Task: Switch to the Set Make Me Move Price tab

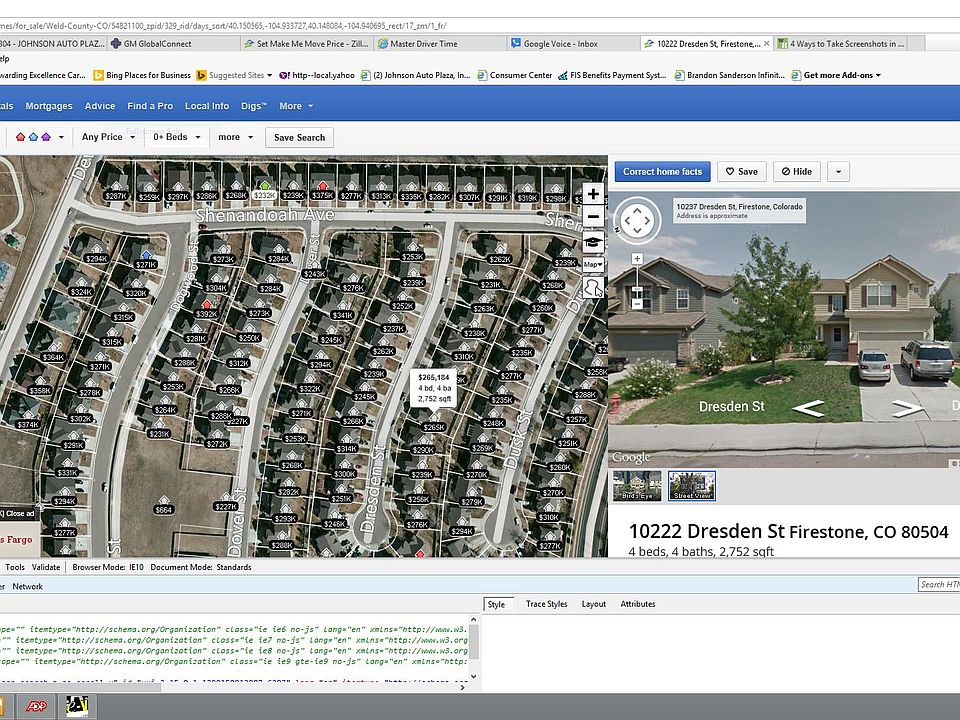Action: pos(306,43)
